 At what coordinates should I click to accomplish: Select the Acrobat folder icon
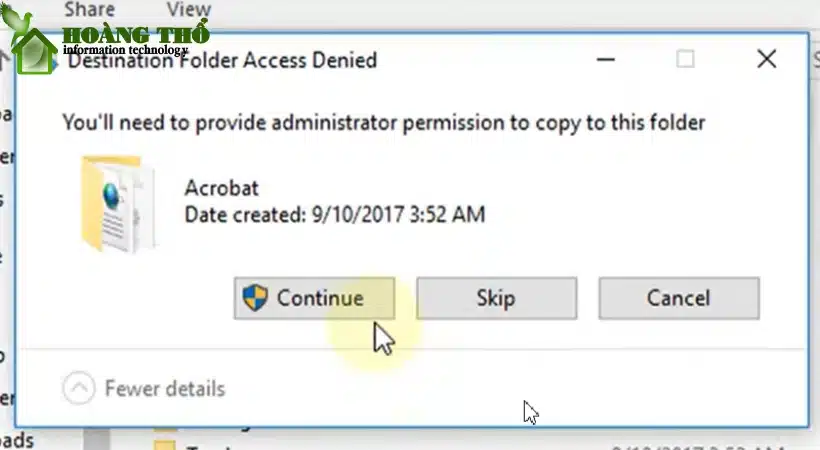pos(118,204)
